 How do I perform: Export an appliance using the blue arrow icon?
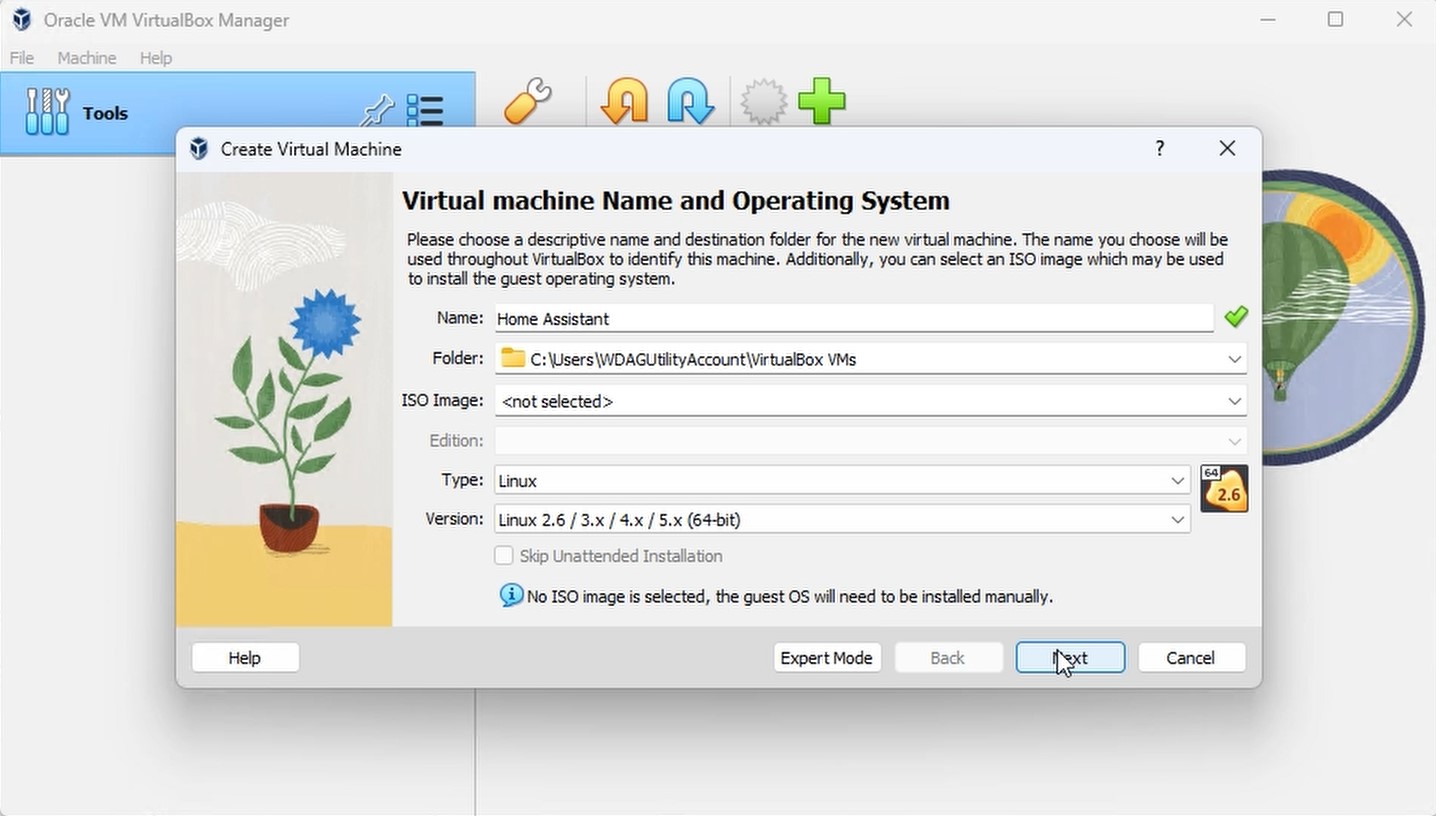click(690, 101)
